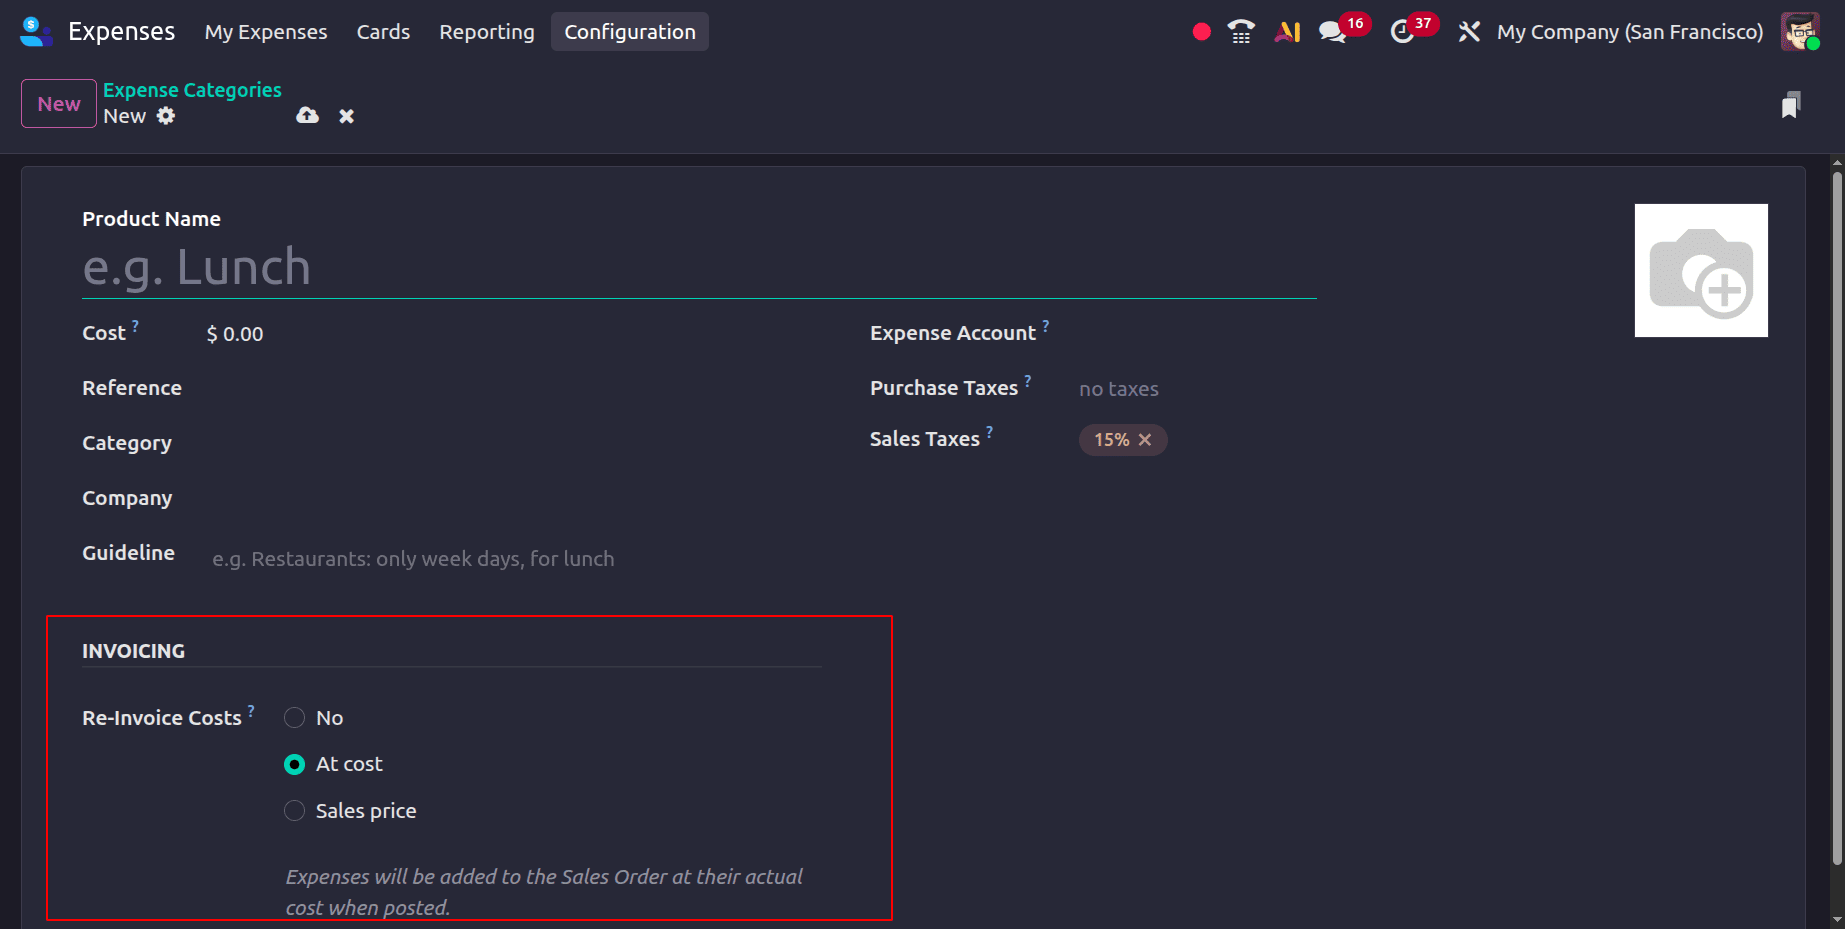Open the Cards menu
This screenshot has height=929, width=1845.
(383, 32)
